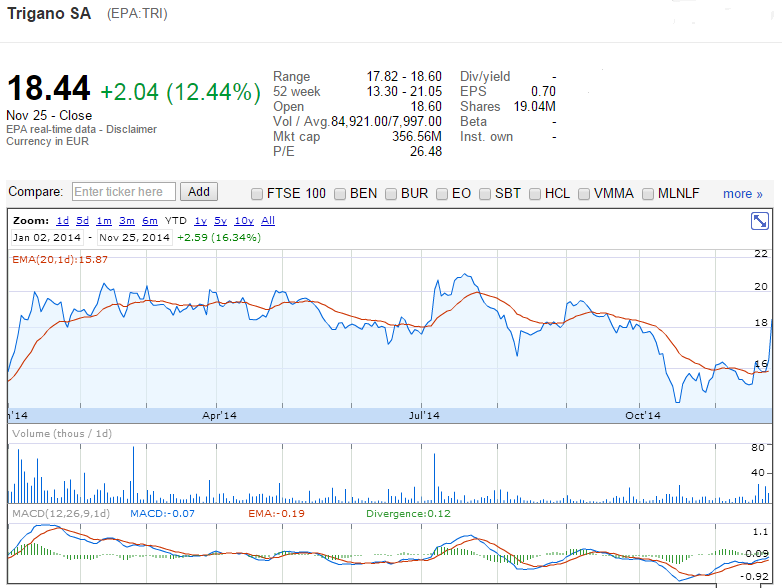Edit the start date Jan 02, 2014
The image size is (782, 588).
(47, 237)
